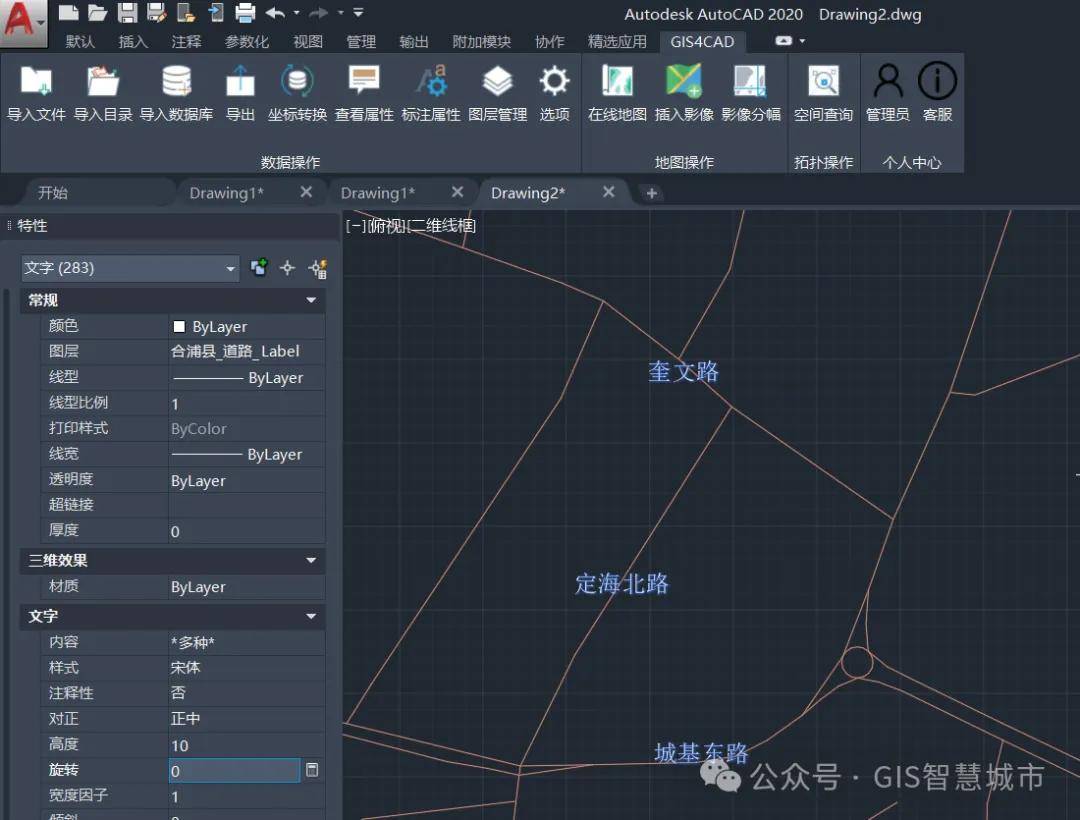Select the 插入影像 insert image tool
The image size is (1080, 820).
point(684,82)
